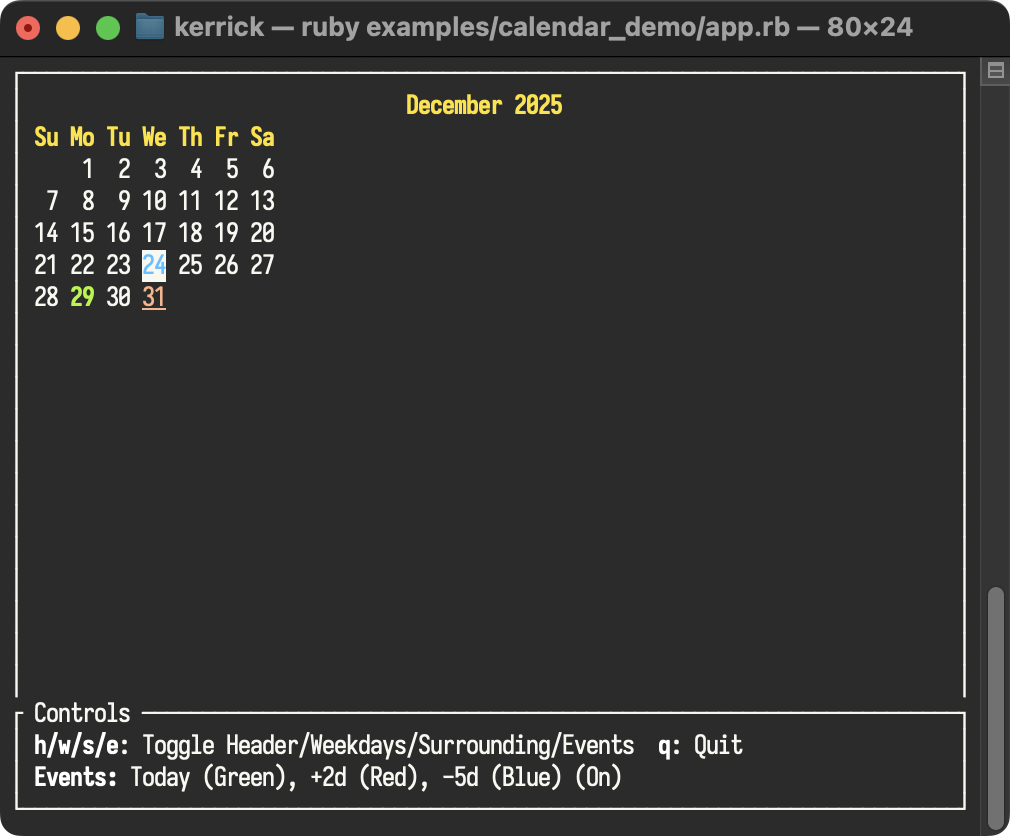Click the December 2025 calendar header
Screen dimensions: 1010x836
(x=484, y=105)
